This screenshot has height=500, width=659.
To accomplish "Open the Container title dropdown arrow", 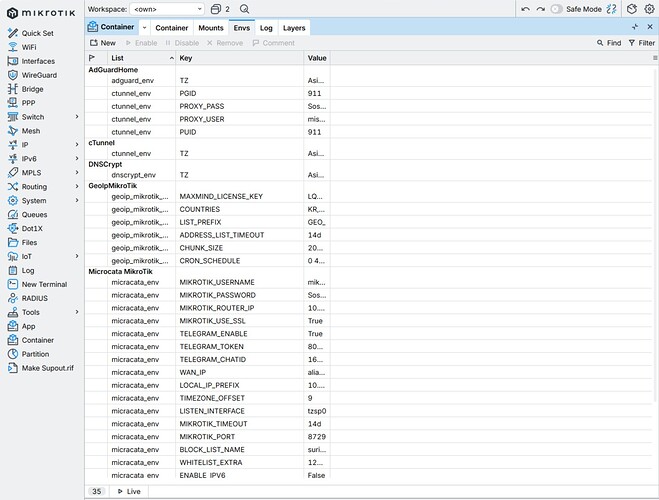I will (144, 28).
